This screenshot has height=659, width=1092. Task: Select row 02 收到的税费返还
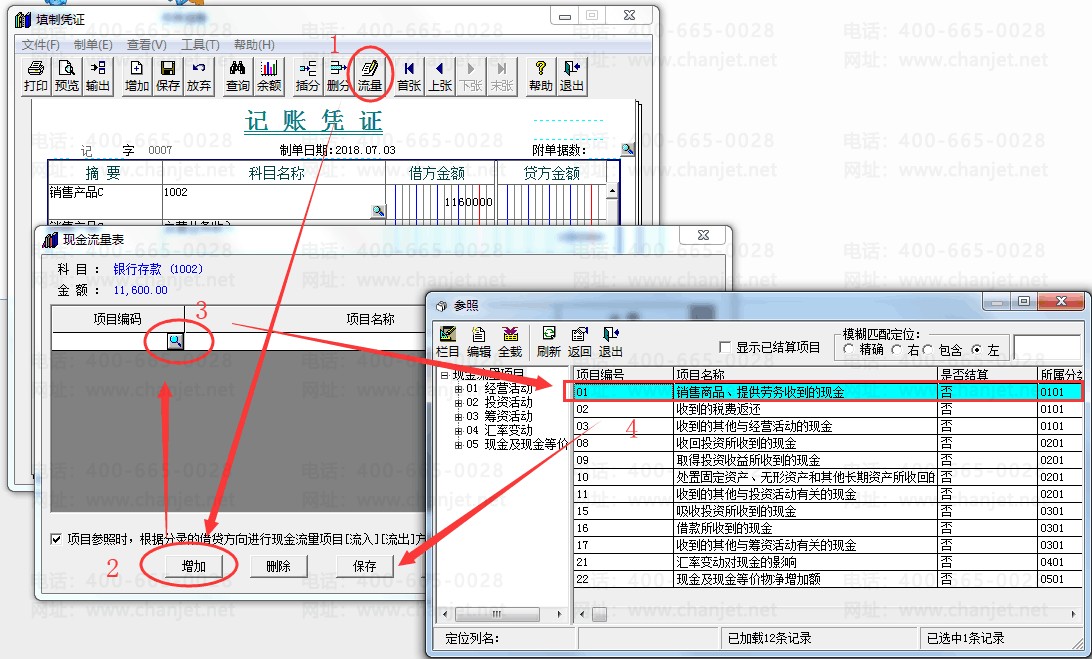pos(829,409)
